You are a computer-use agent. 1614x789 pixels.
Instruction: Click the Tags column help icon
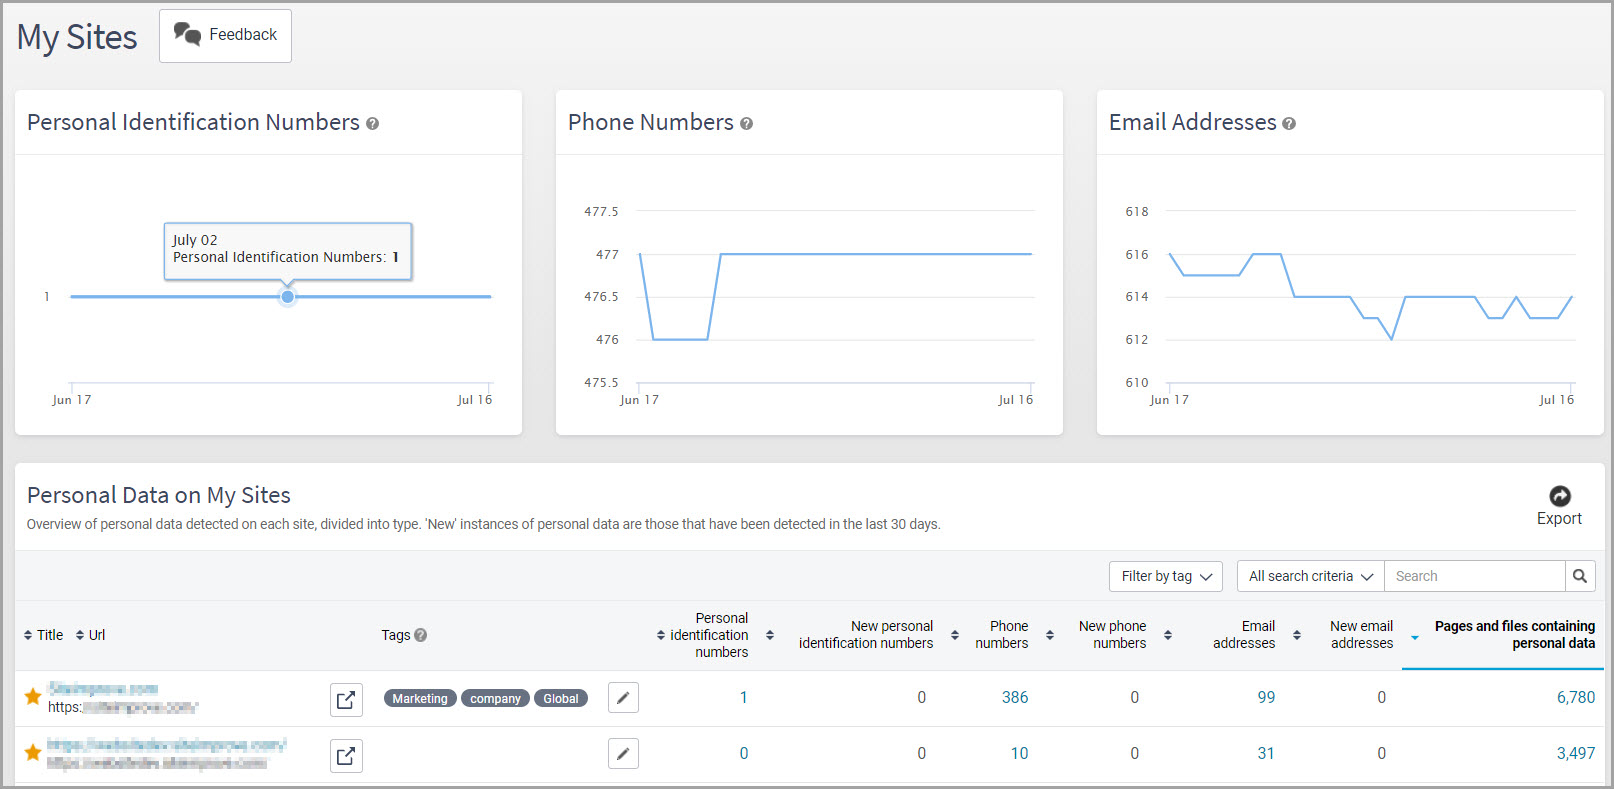click(420, 635)
